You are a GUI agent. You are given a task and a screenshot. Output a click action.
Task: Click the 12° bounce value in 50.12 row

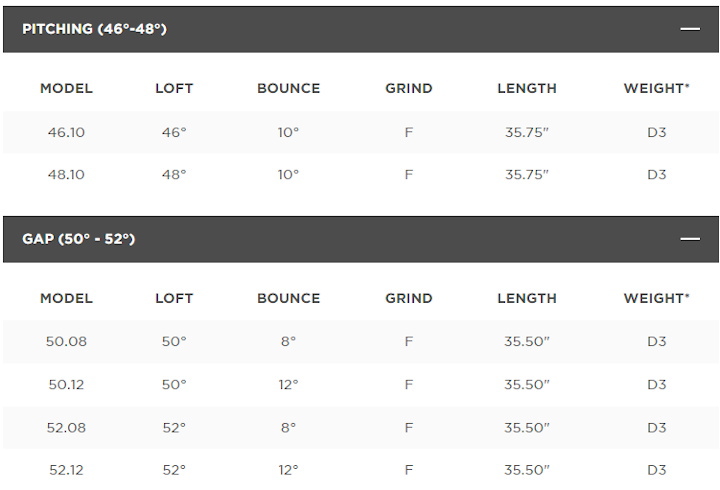pos(288,385)
